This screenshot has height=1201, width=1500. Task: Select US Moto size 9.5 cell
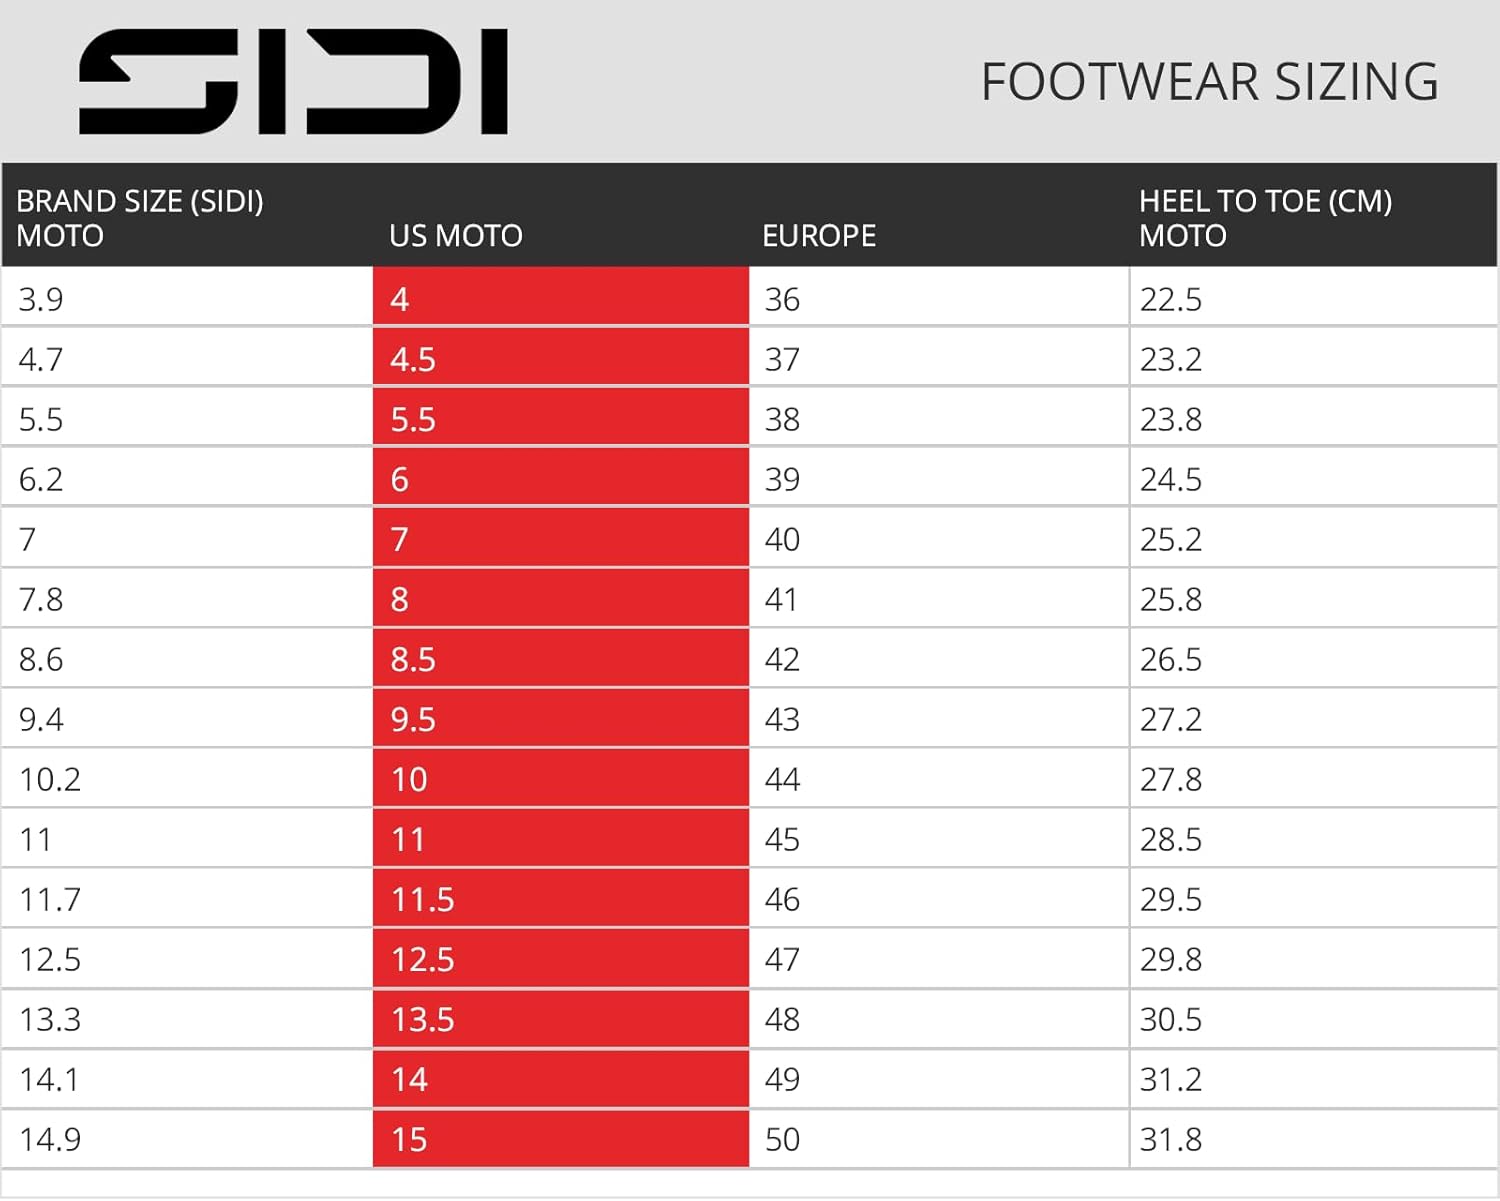coord(560,718)
